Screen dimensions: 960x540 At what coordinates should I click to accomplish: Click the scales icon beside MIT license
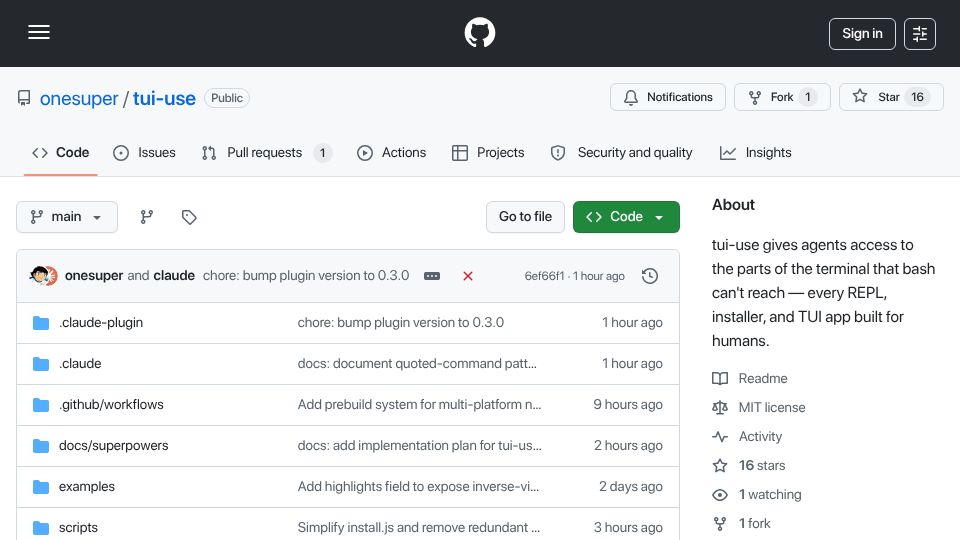coord(720,408)
